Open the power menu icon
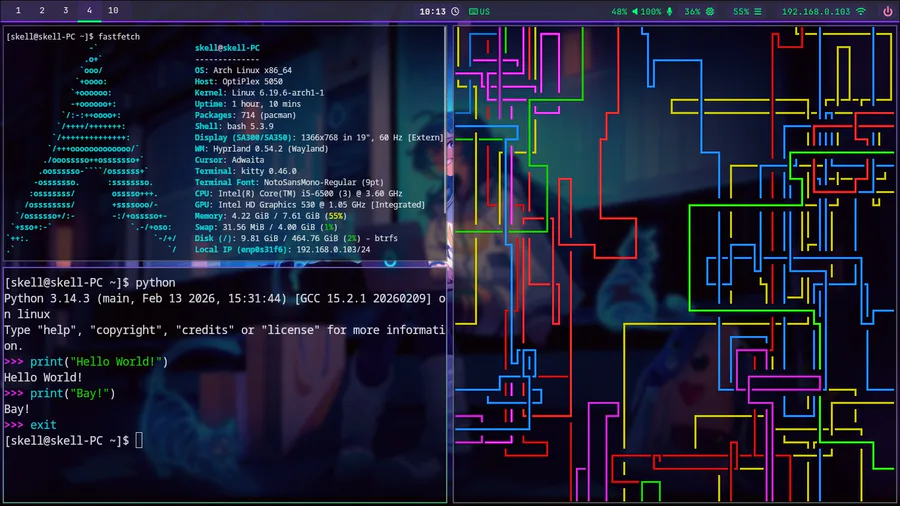 (887, 11)
